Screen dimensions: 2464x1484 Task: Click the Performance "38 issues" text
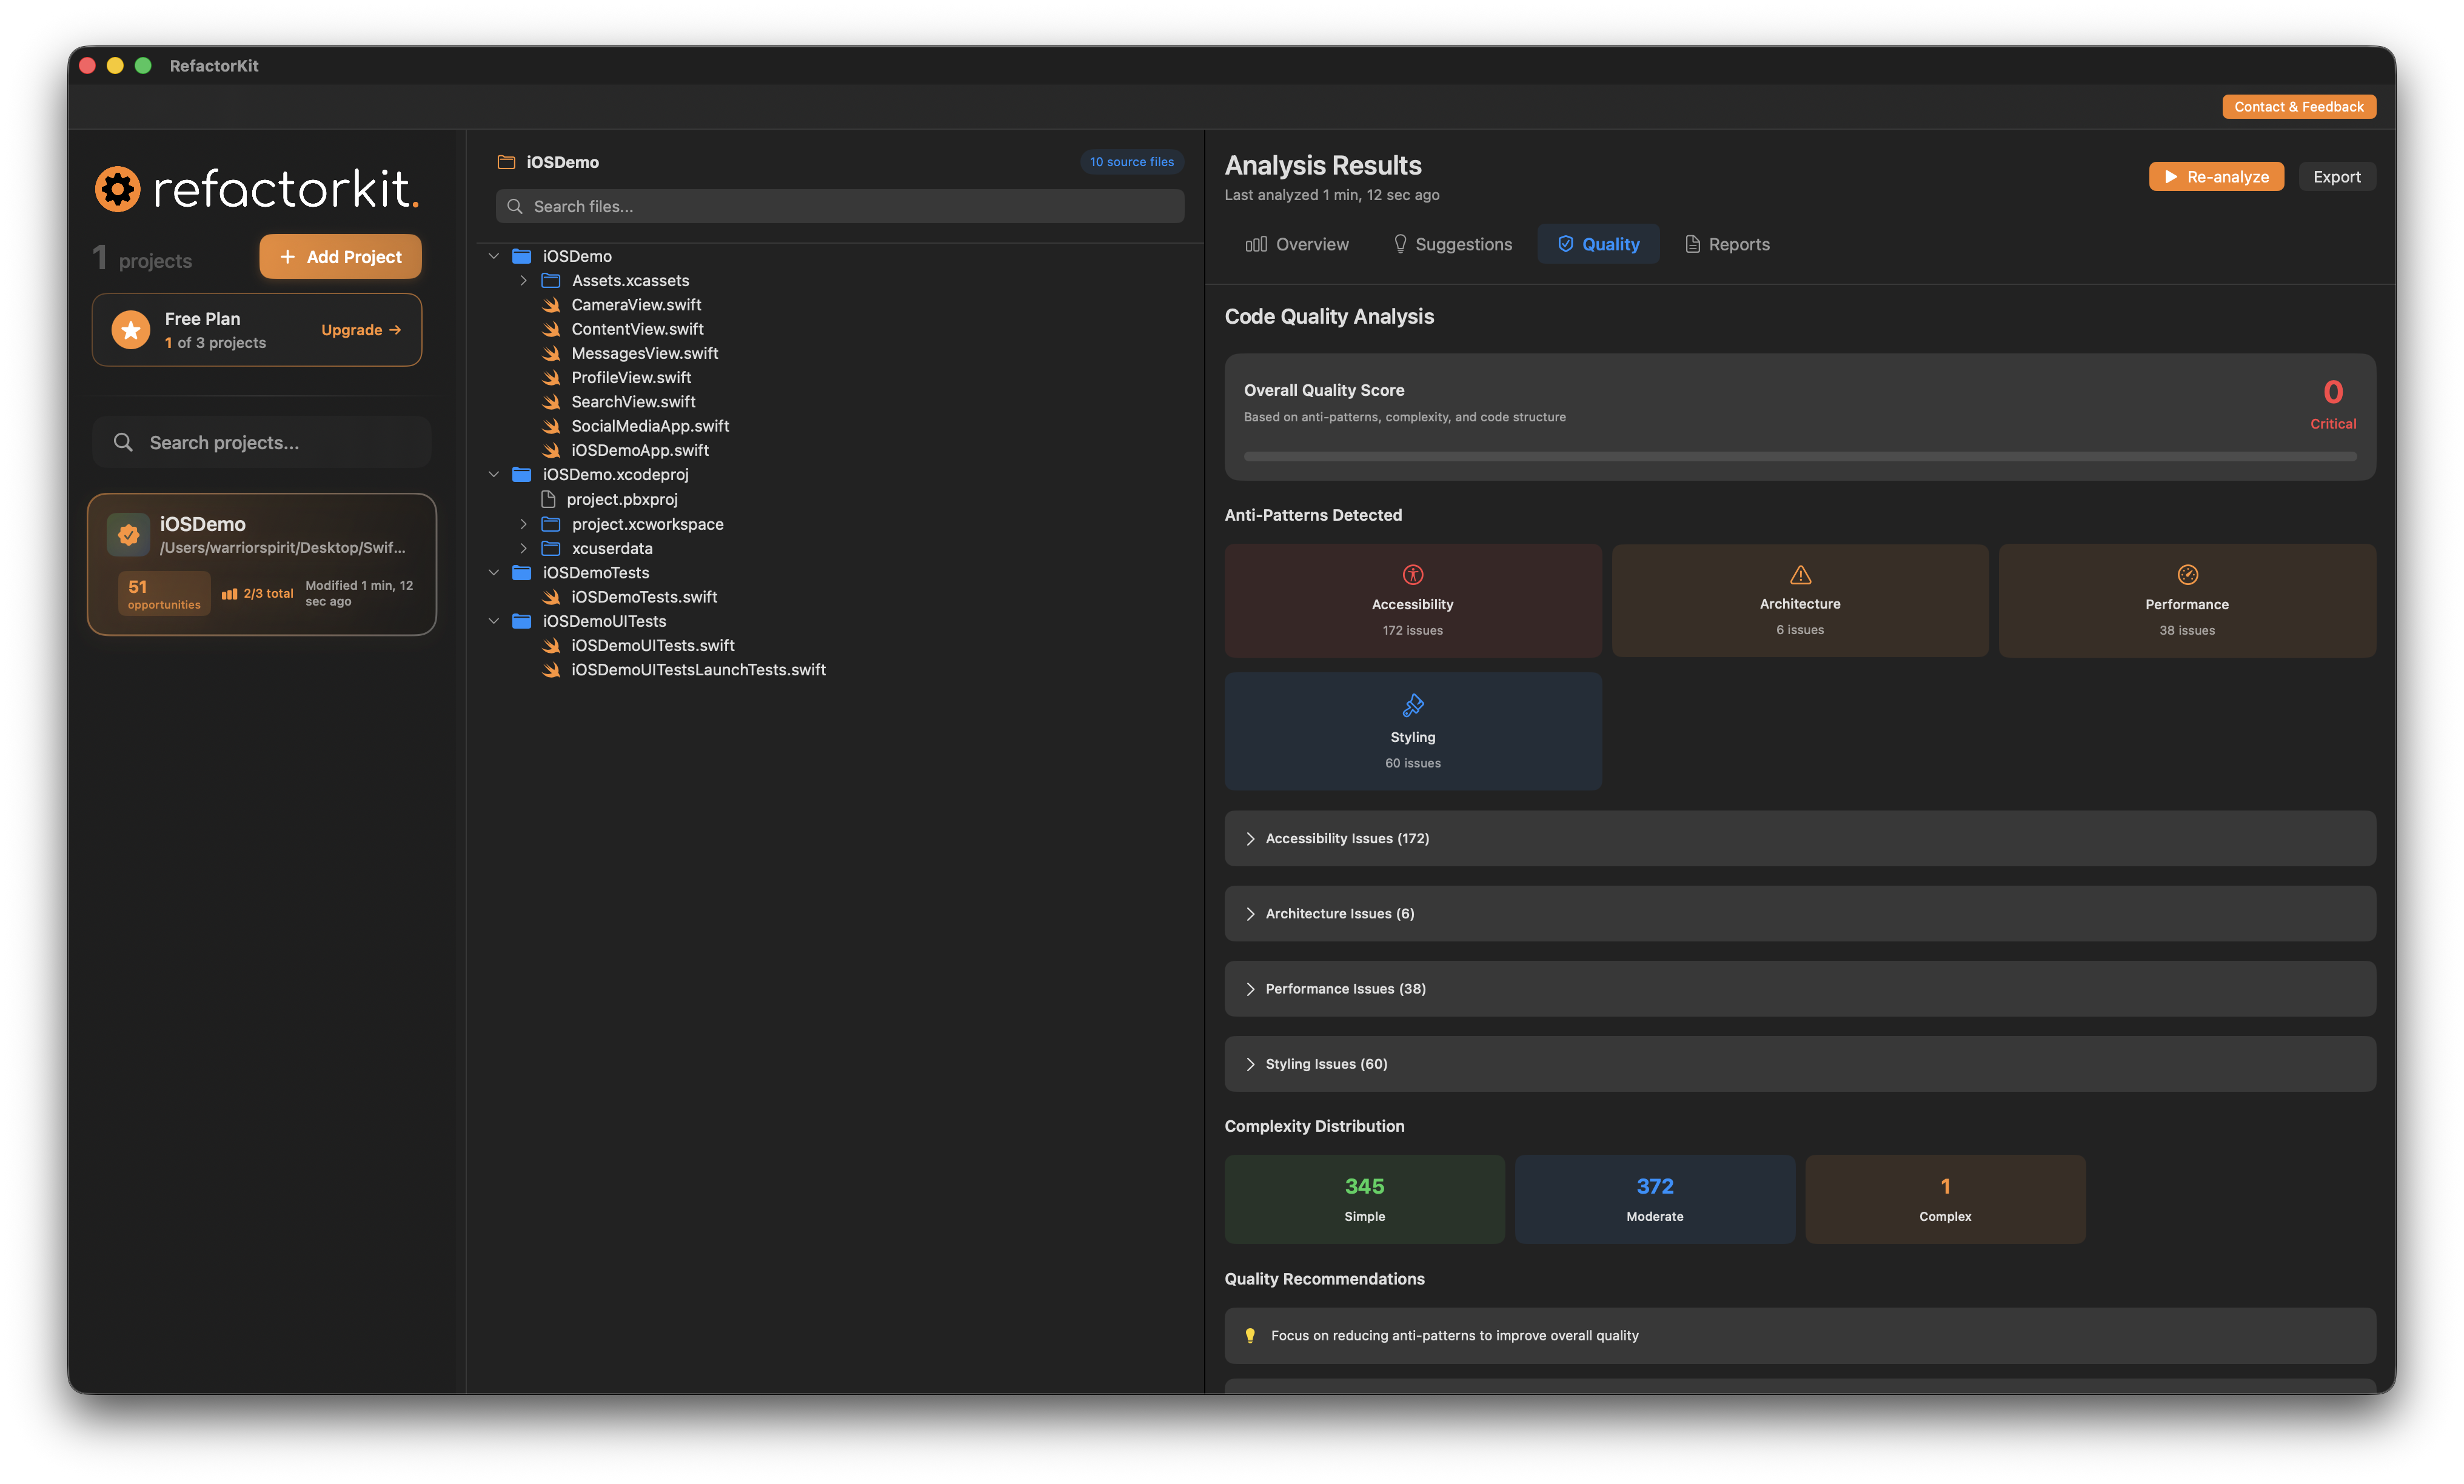click(2187, 630)
